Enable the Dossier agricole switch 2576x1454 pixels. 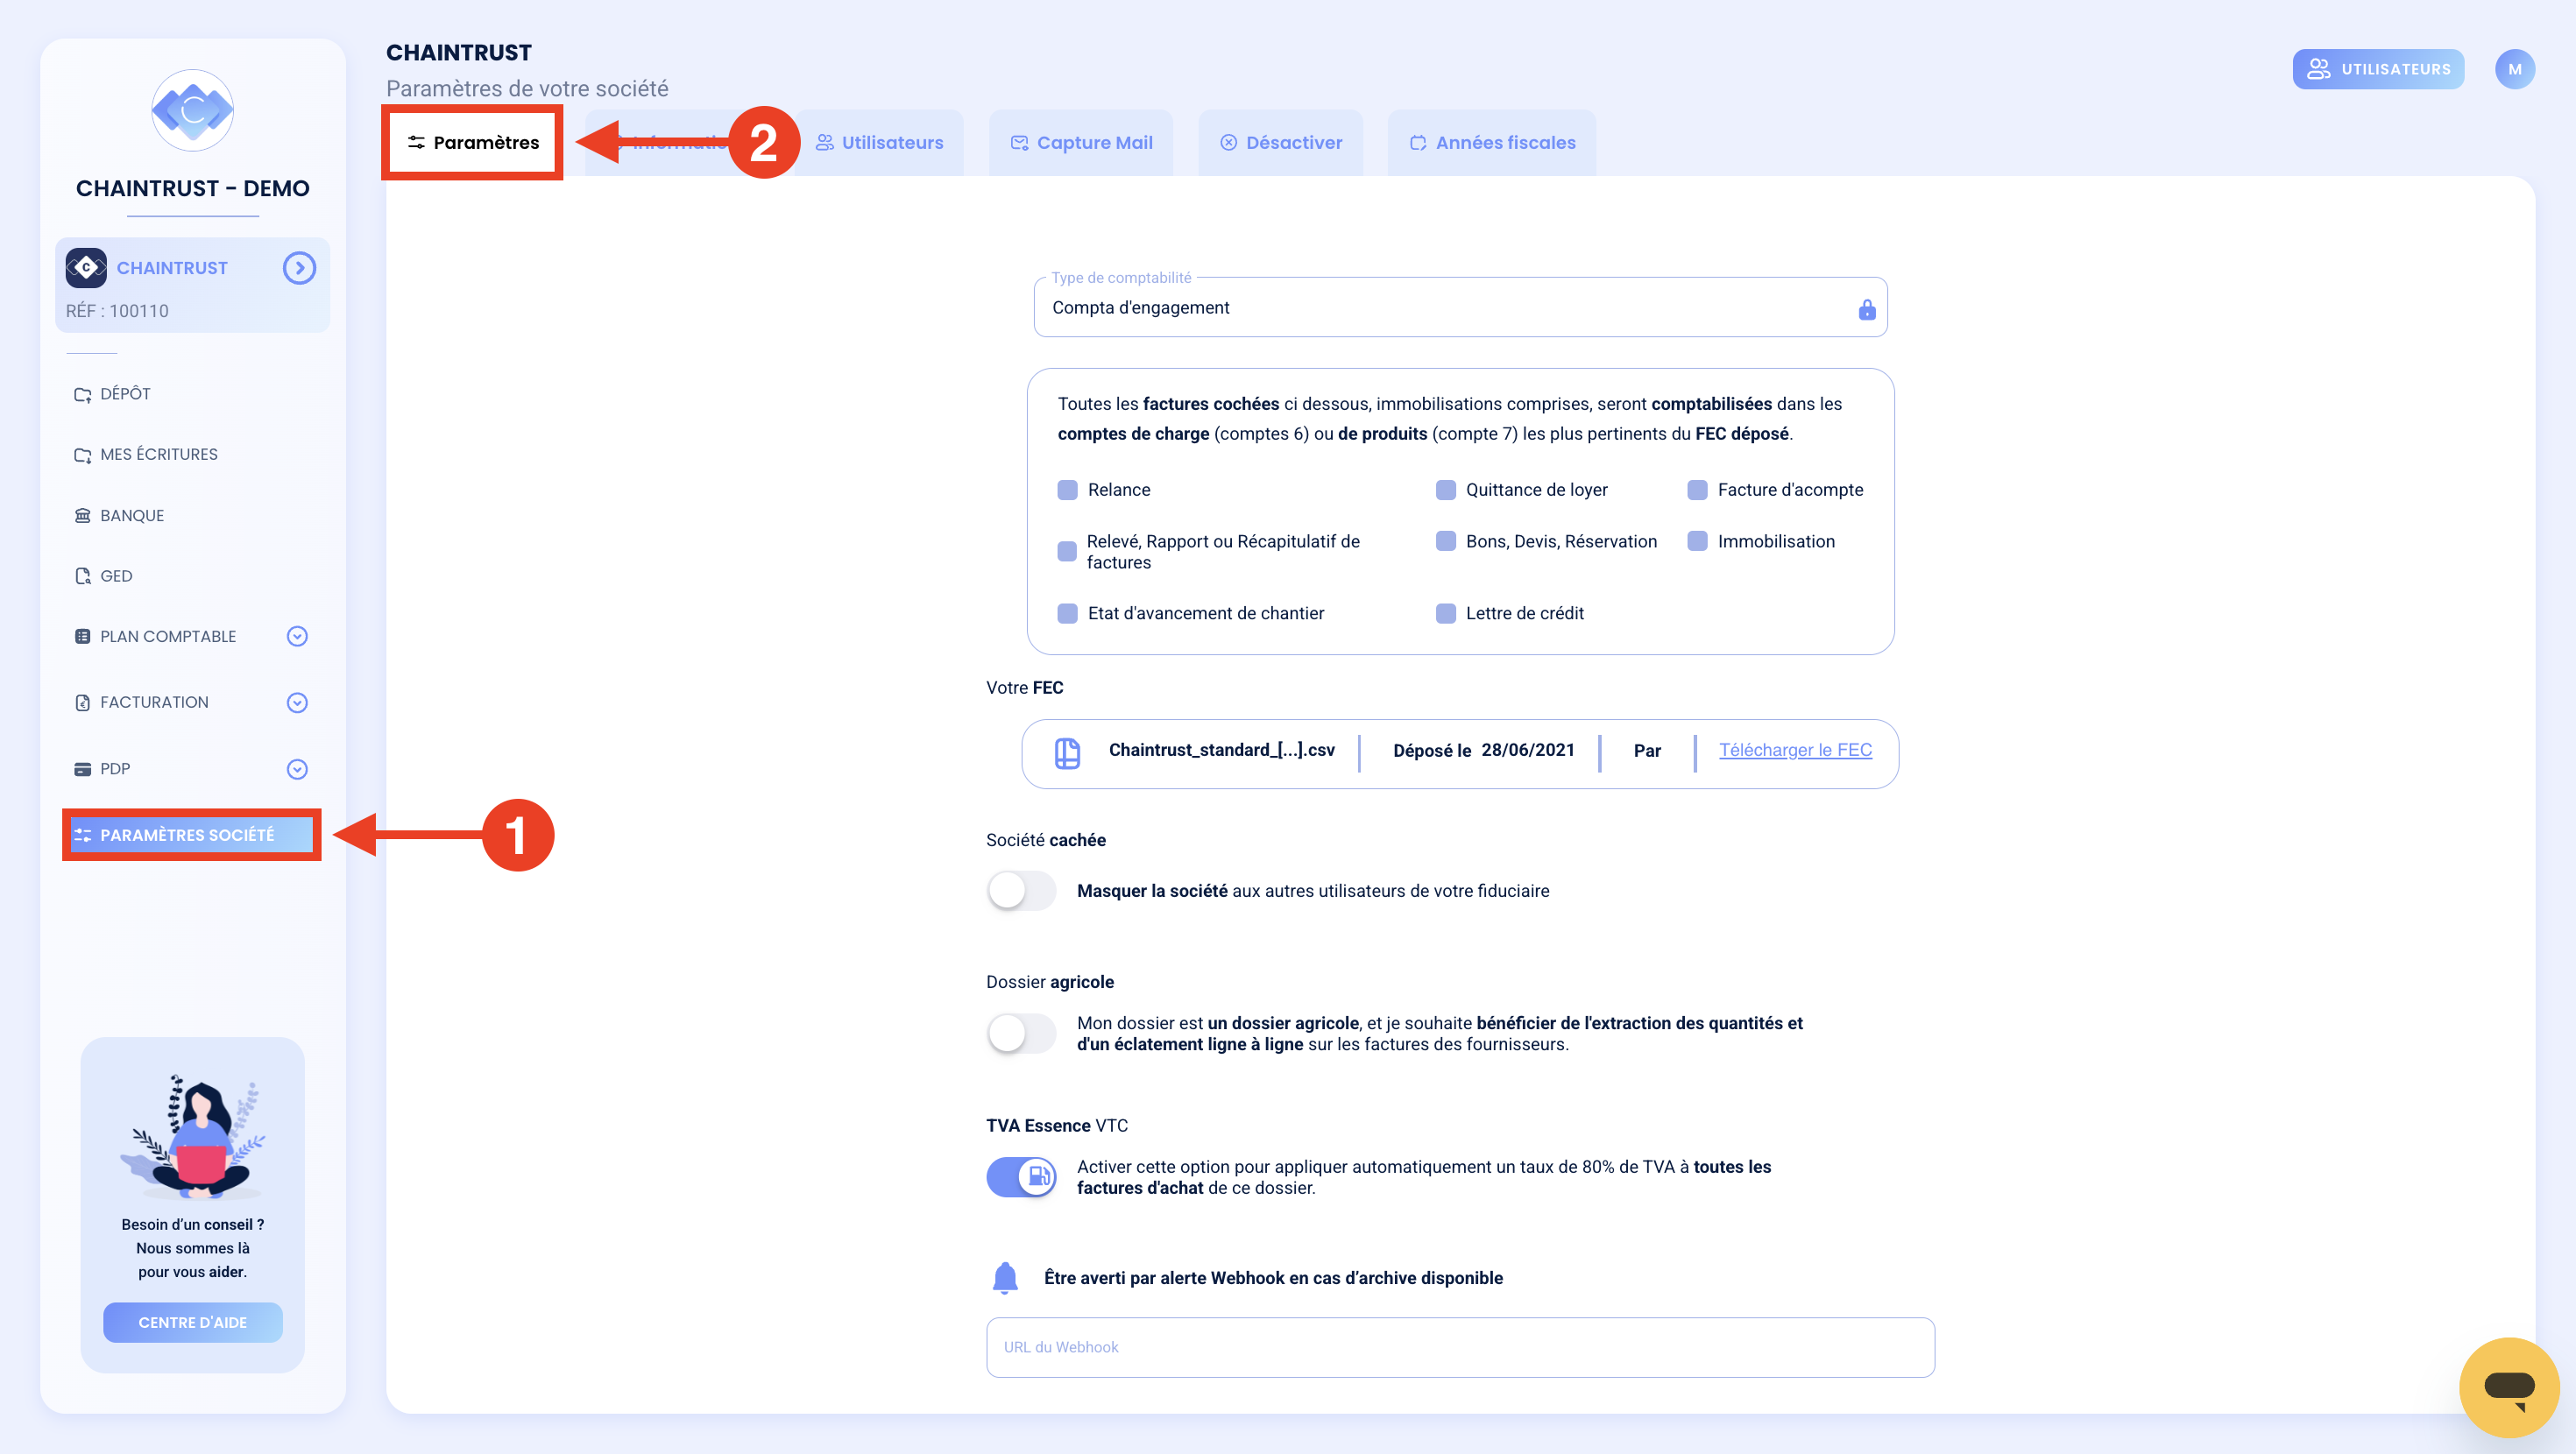tap(1021, 1033)
